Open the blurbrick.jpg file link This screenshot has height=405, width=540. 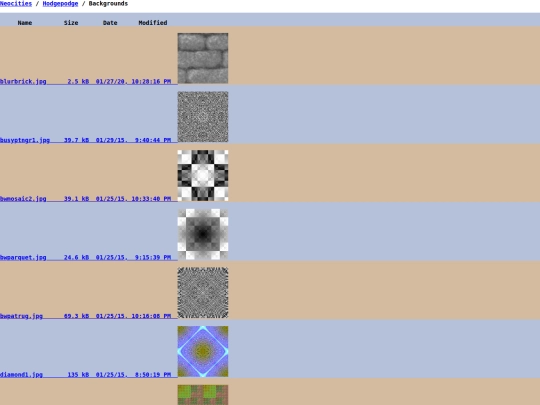pos(23,82)
